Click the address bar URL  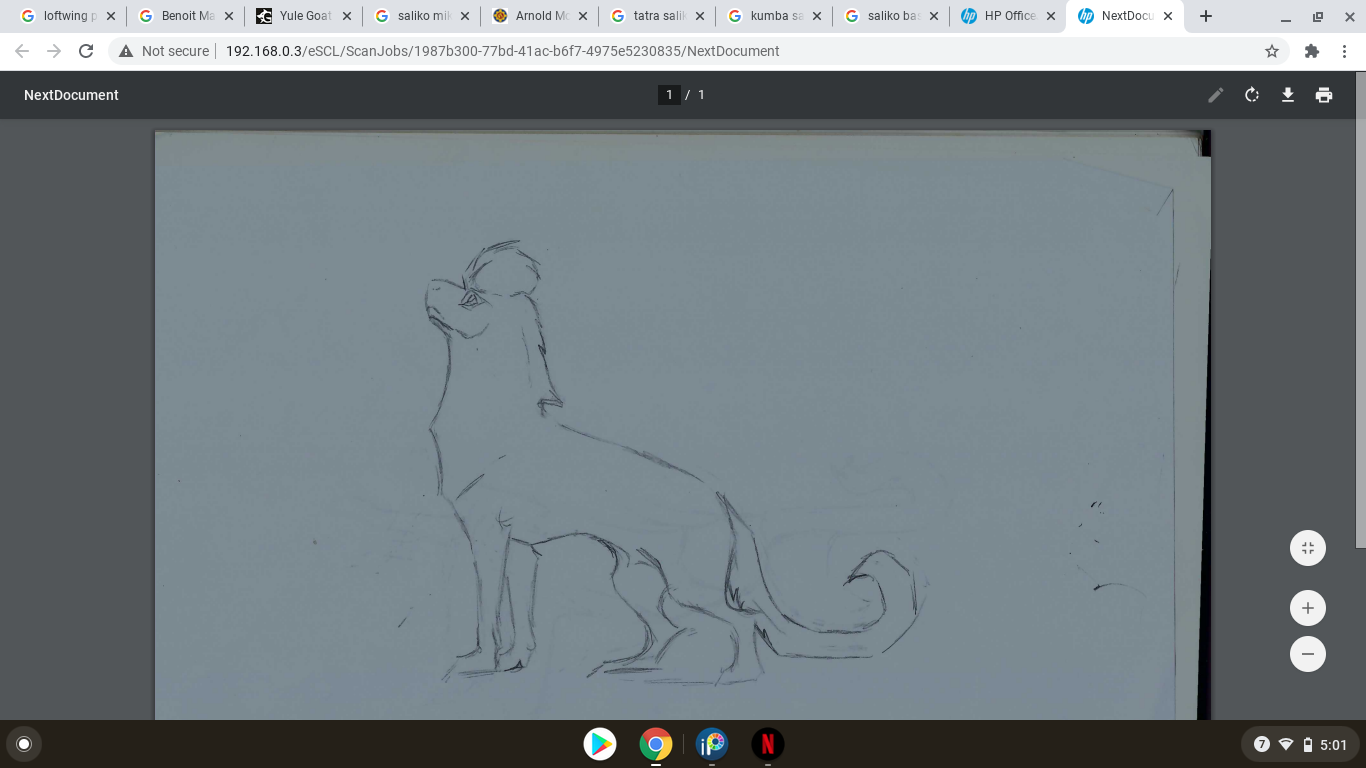[502, 51]
